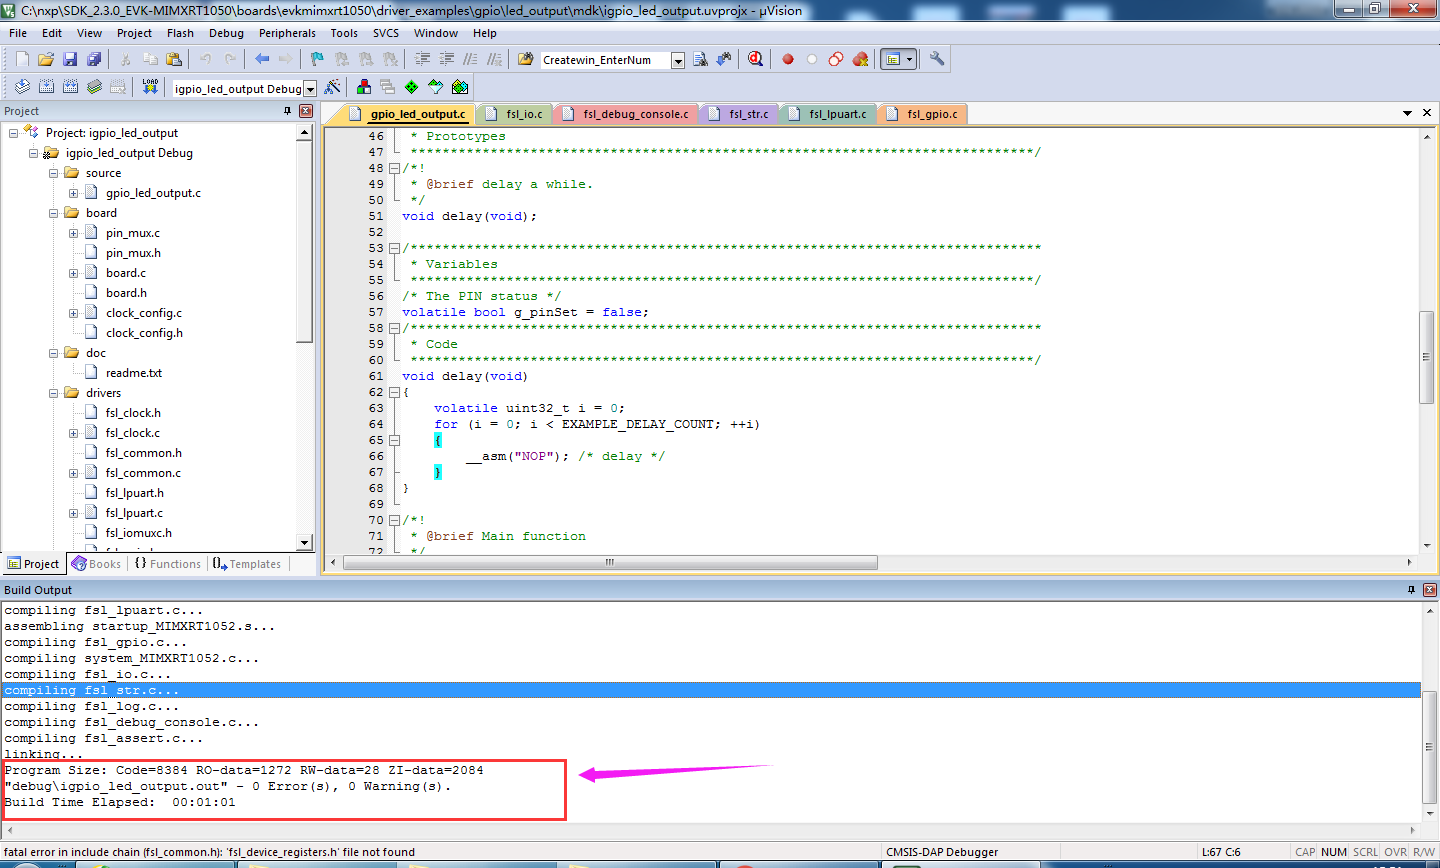Switch to the Functions panel tab

tap(168, 564)
